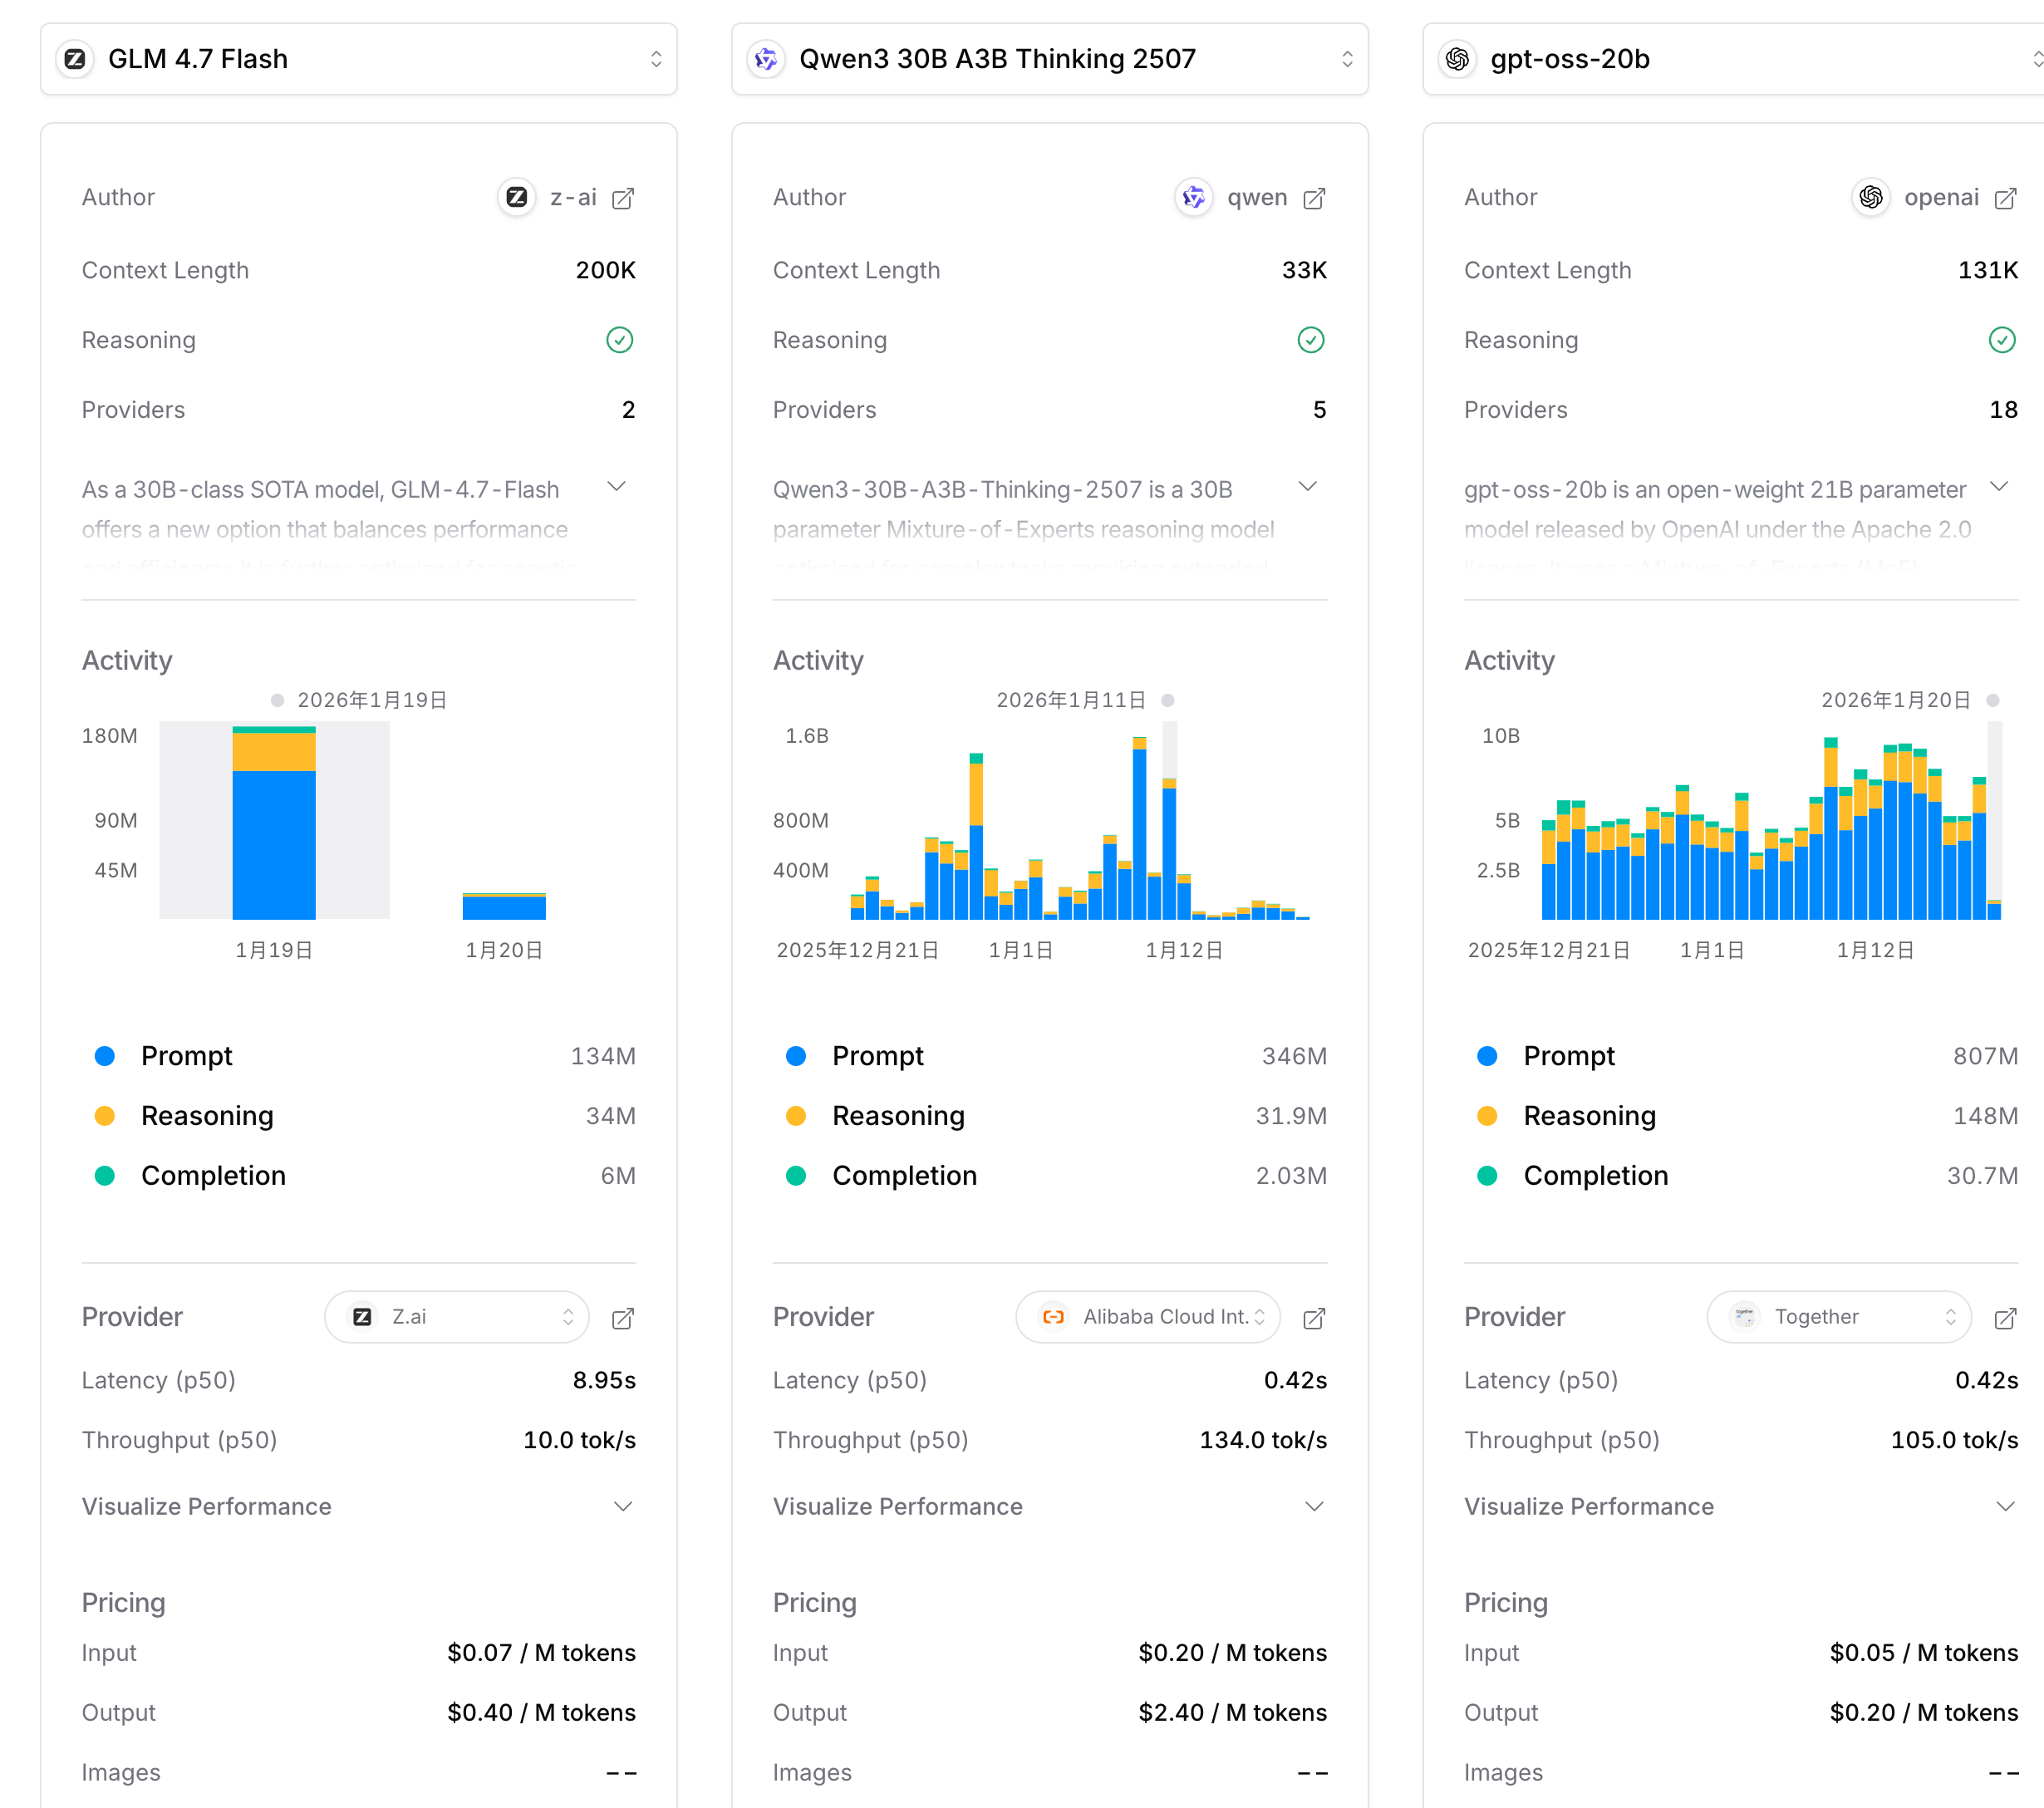Click the openai author name link

1940,198
